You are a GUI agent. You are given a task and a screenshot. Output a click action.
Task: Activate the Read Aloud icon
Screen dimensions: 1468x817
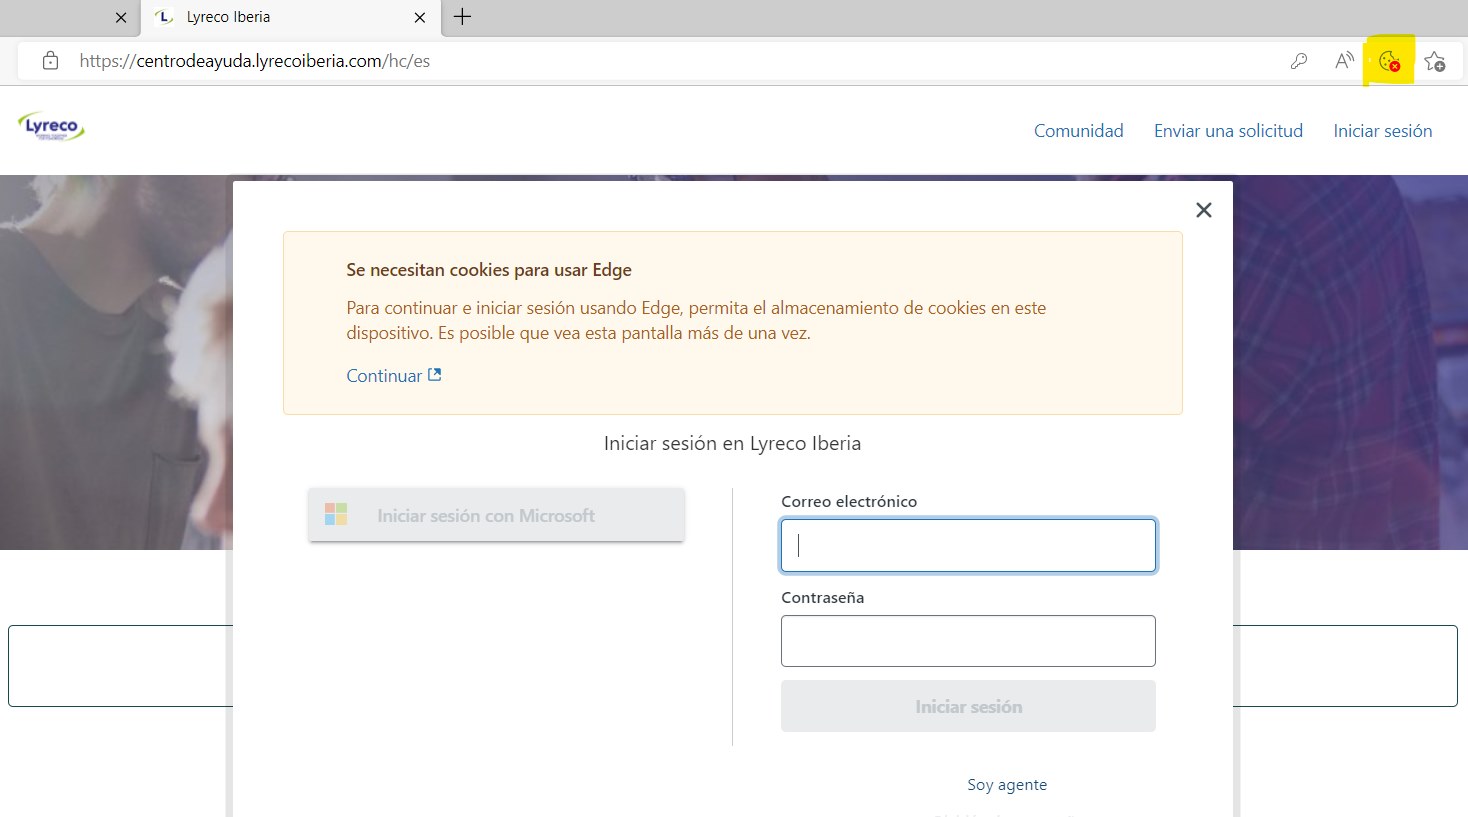[x=1345, y=61]
